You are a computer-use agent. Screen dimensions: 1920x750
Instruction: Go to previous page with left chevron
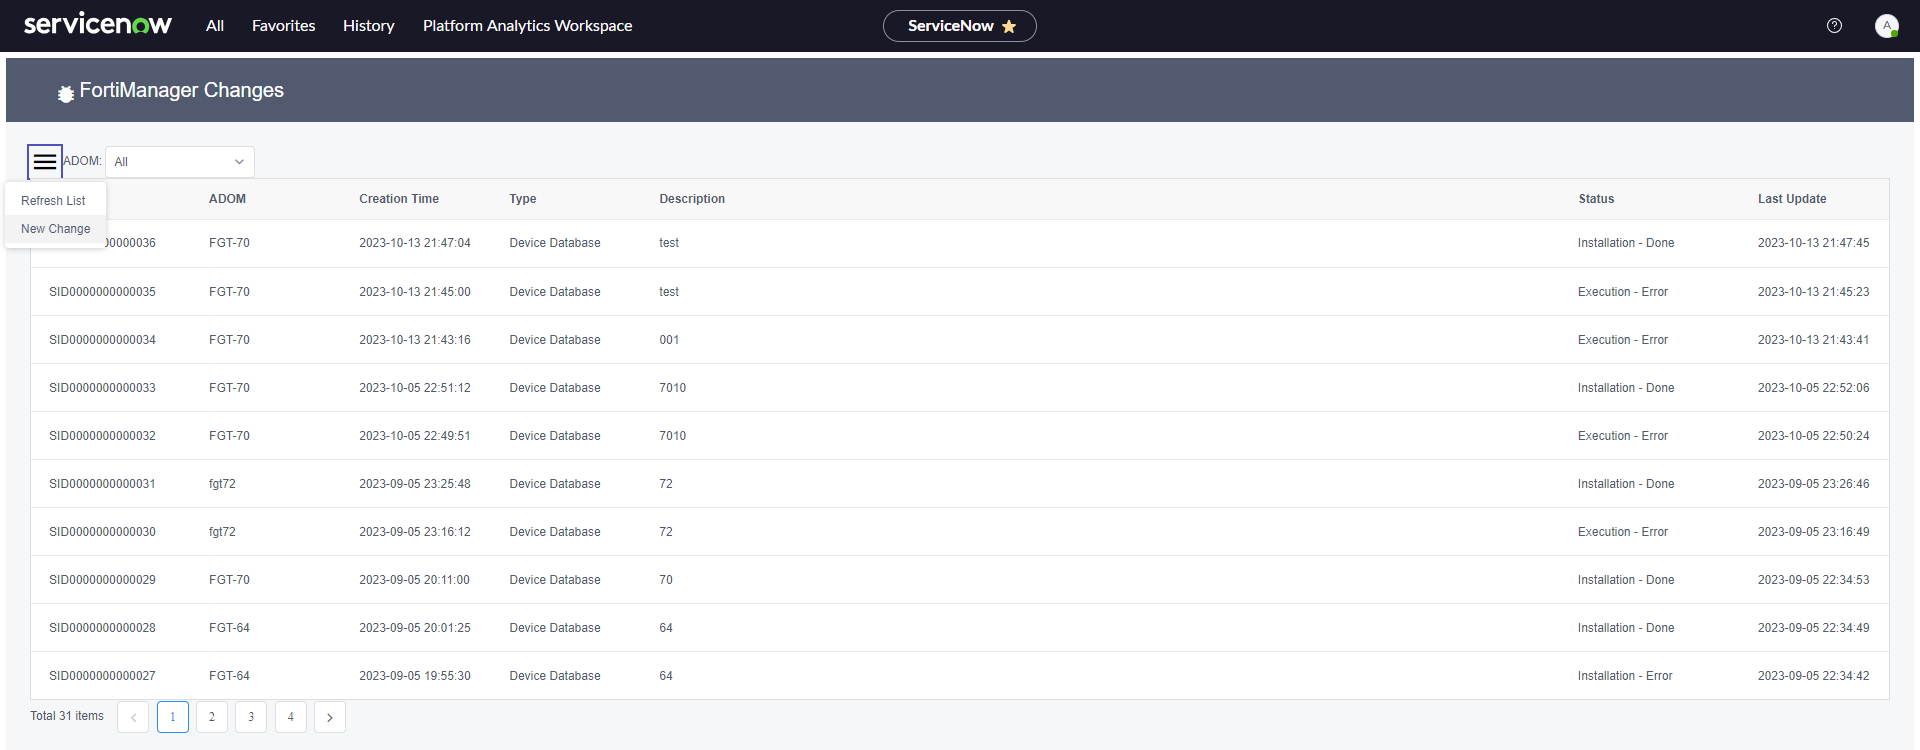pyautogui.click(x=133, y=717)
